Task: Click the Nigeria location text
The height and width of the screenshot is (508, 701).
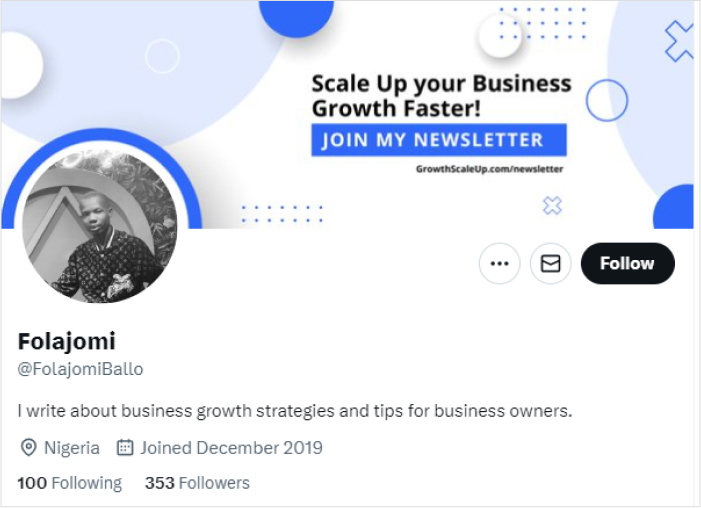Action: pos(72,448)
